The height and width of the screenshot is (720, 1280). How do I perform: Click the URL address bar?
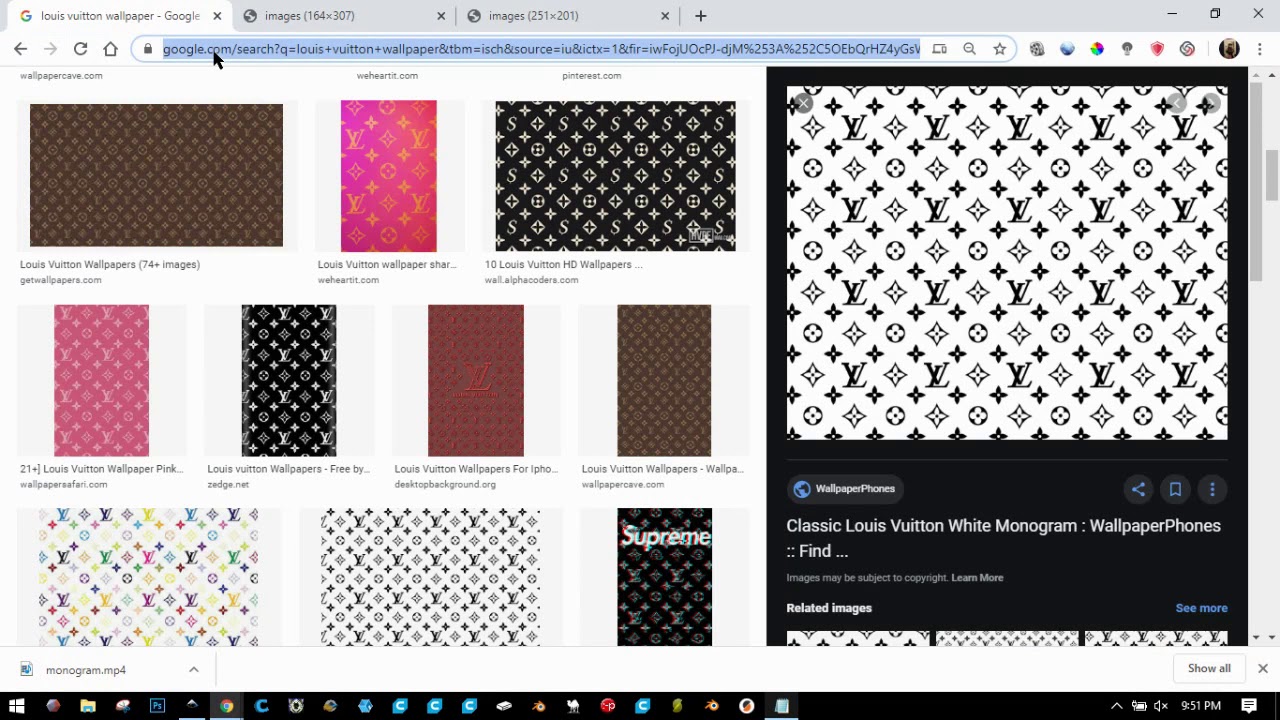click(x=540, y=49)
